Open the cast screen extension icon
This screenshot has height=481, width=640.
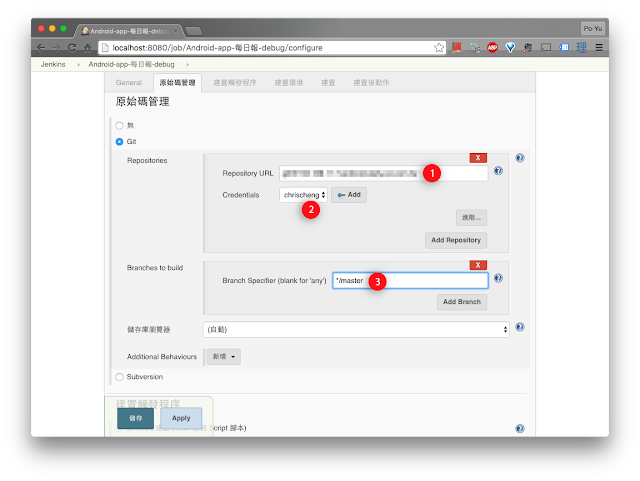pyautogui.click(x=546, y=48)
